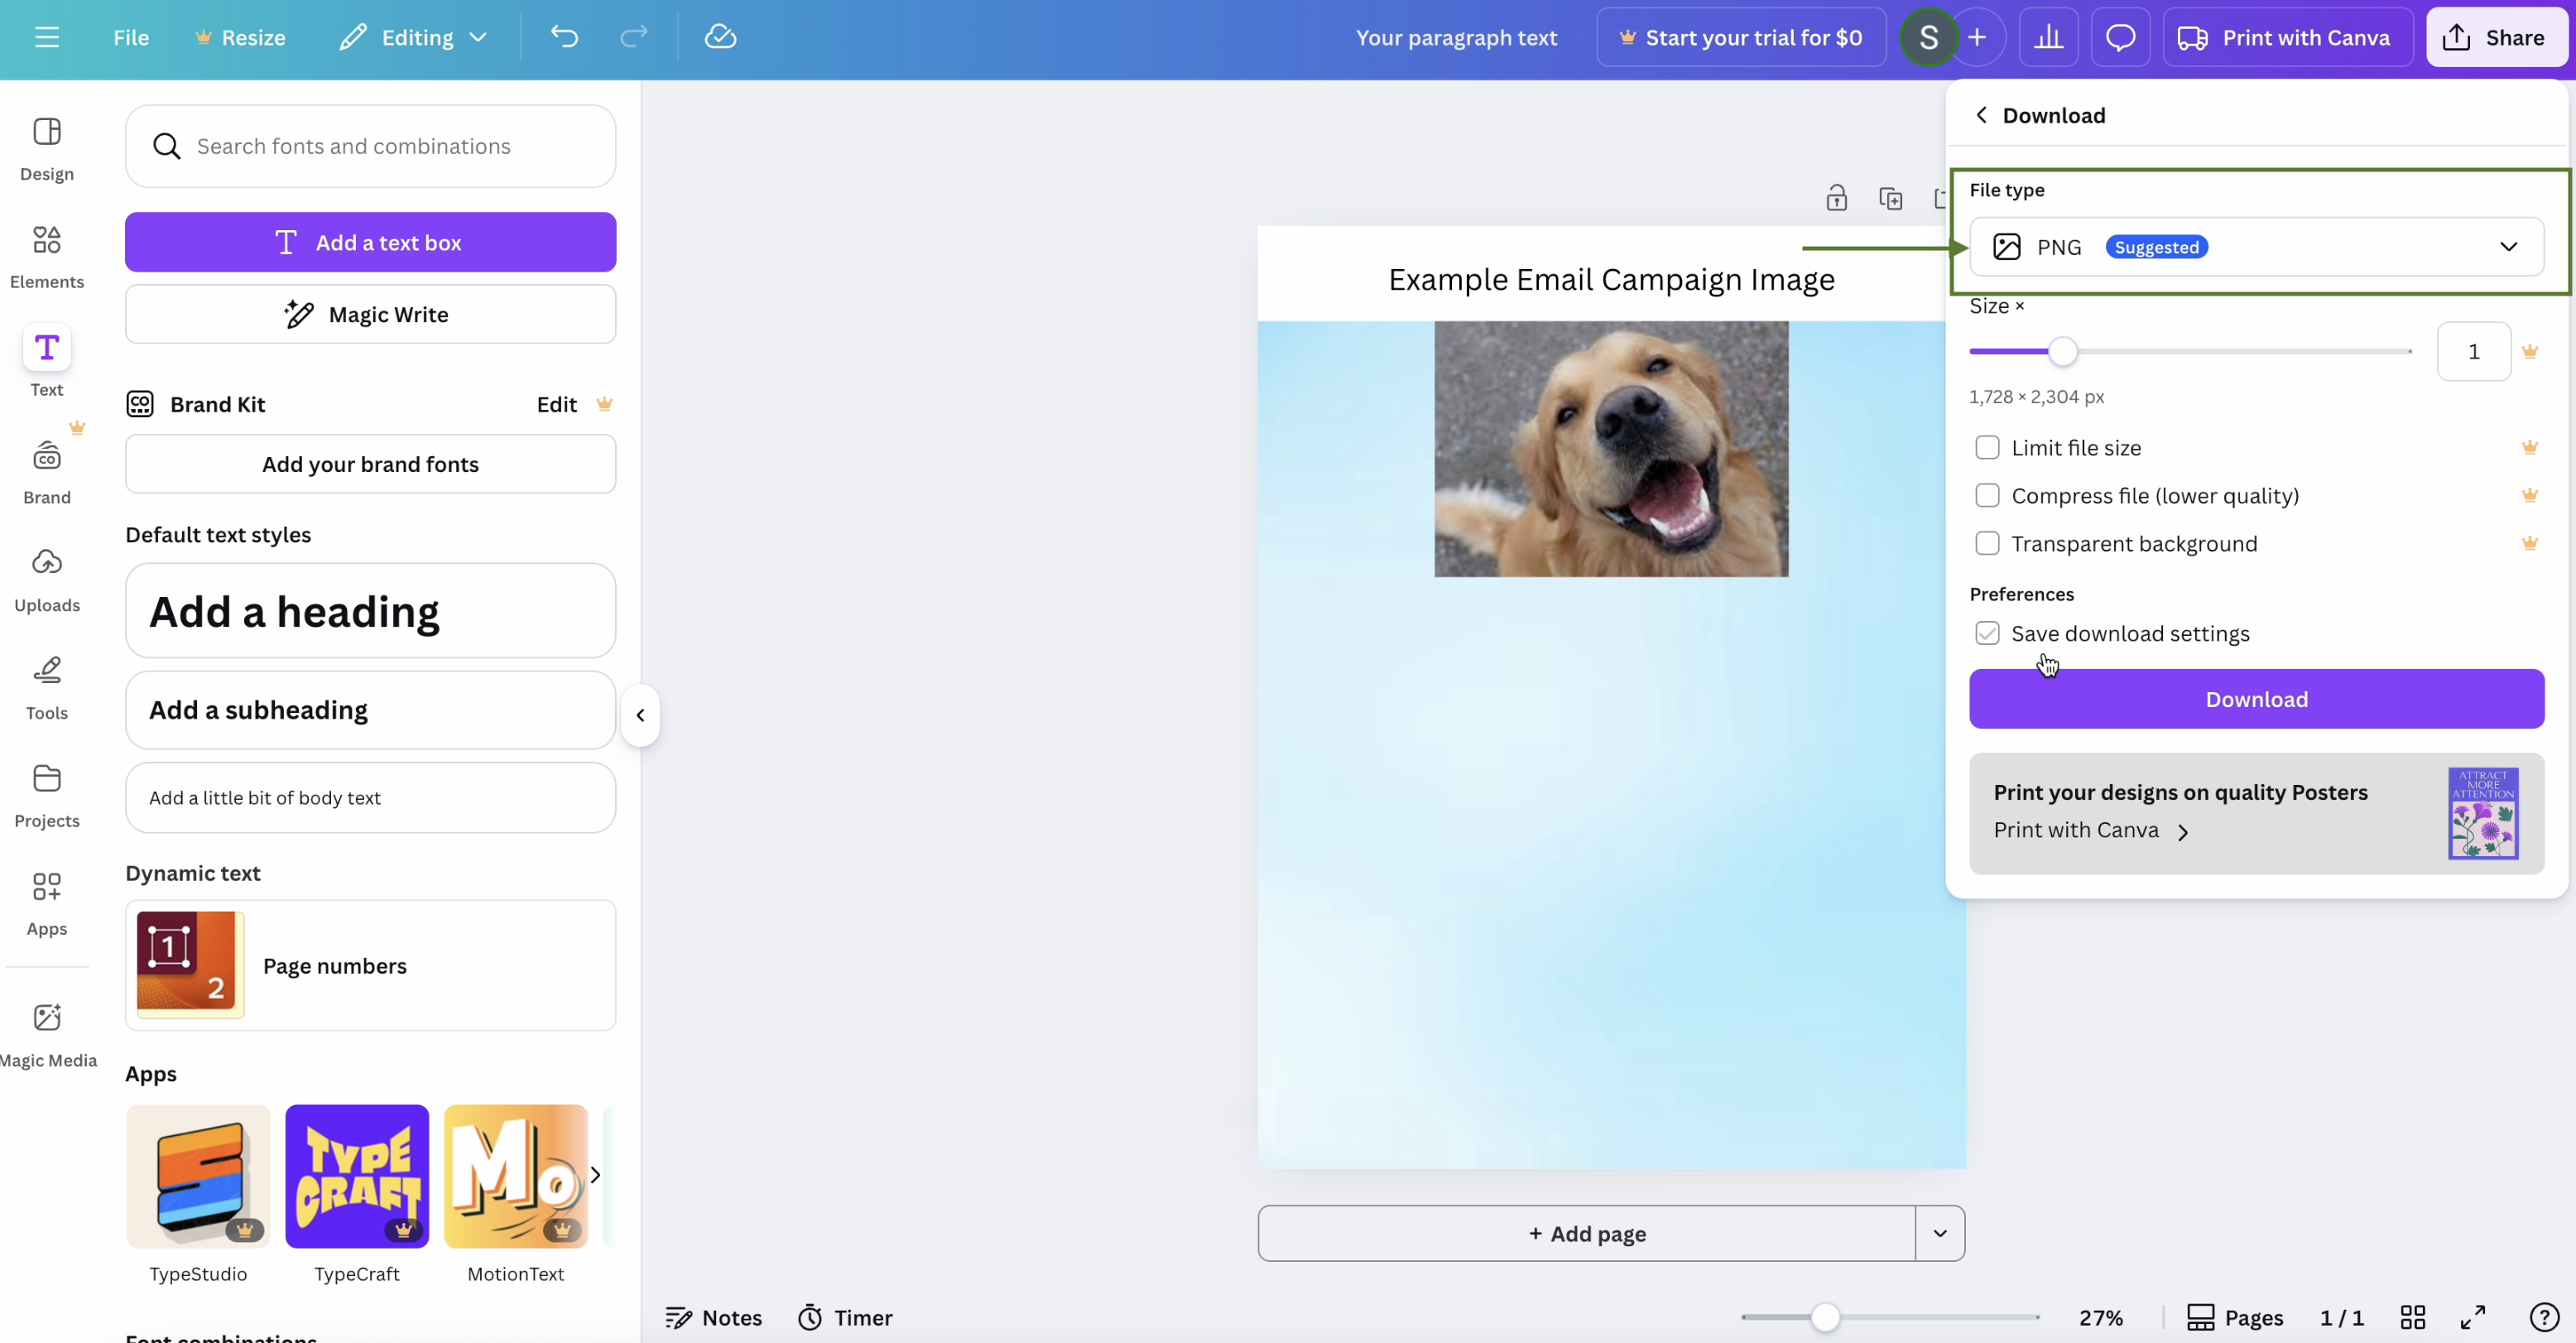
Task: Check the Transparent background option
Action: coord(1987,544)
